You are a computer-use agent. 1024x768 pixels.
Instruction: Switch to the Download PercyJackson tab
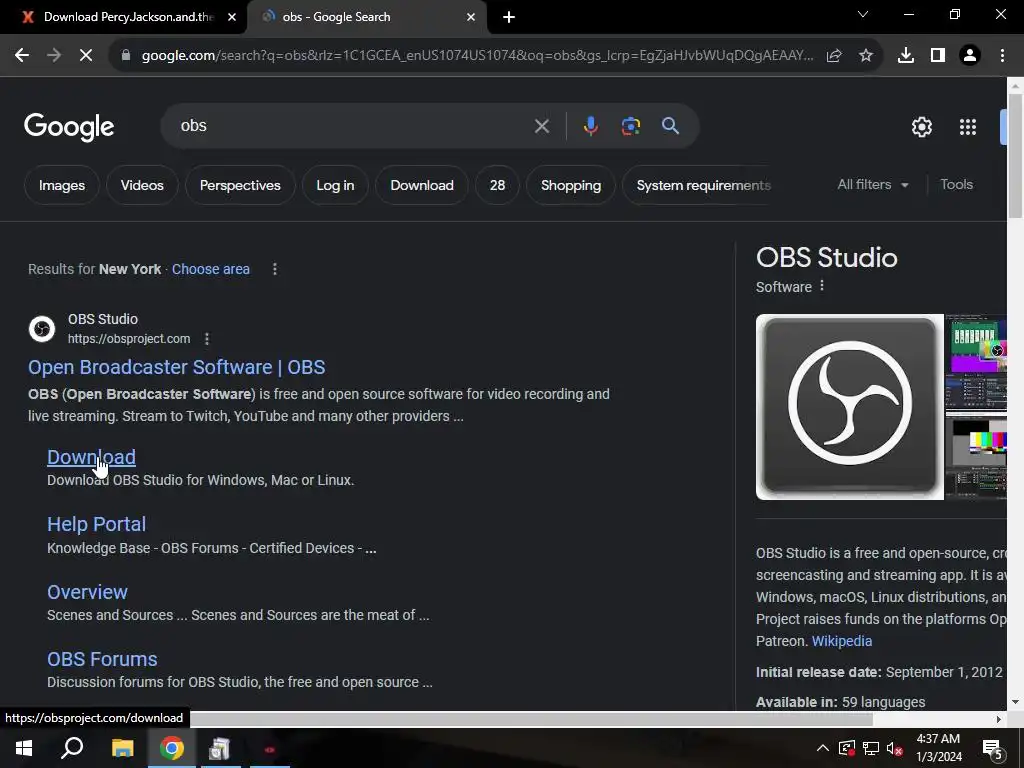coord(123,17)
